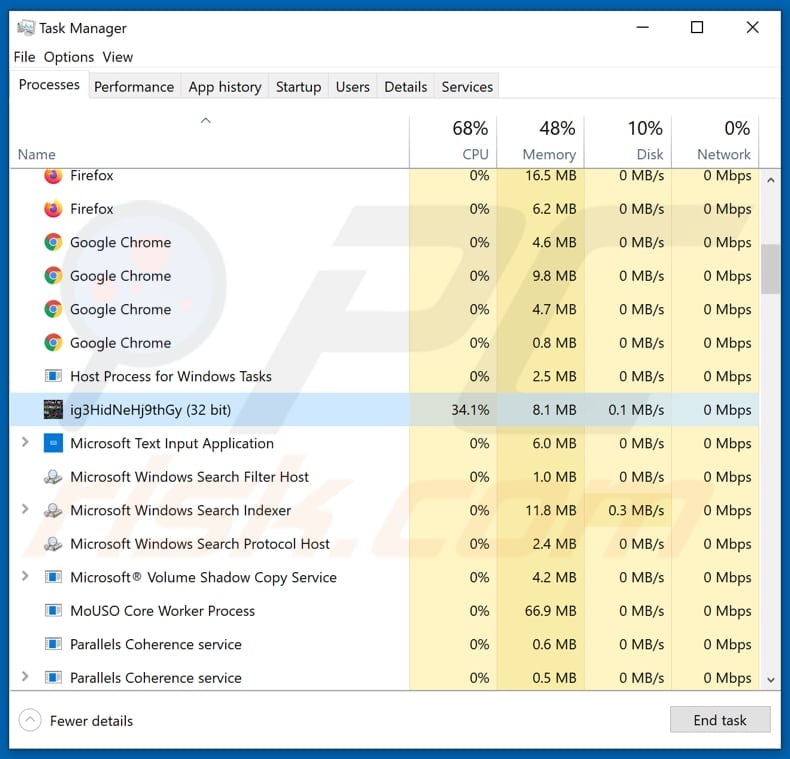Switch to the Details tab
Viewport: 790px width, 759px height.
(406, 87)
